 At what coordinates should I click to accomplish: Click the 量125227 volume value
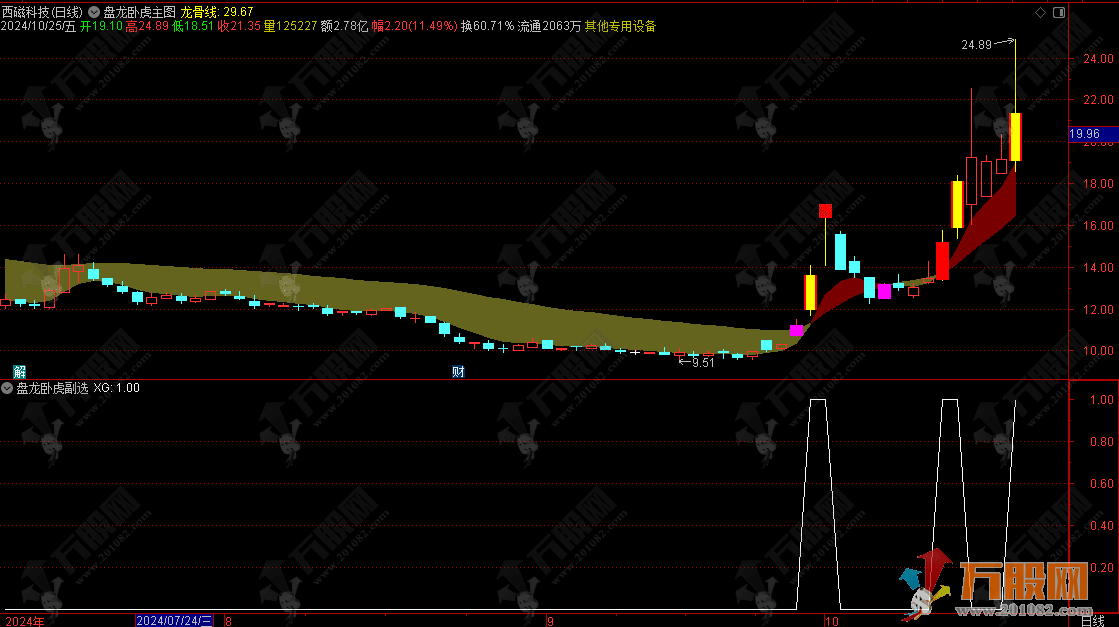click(x=290, y=26)
